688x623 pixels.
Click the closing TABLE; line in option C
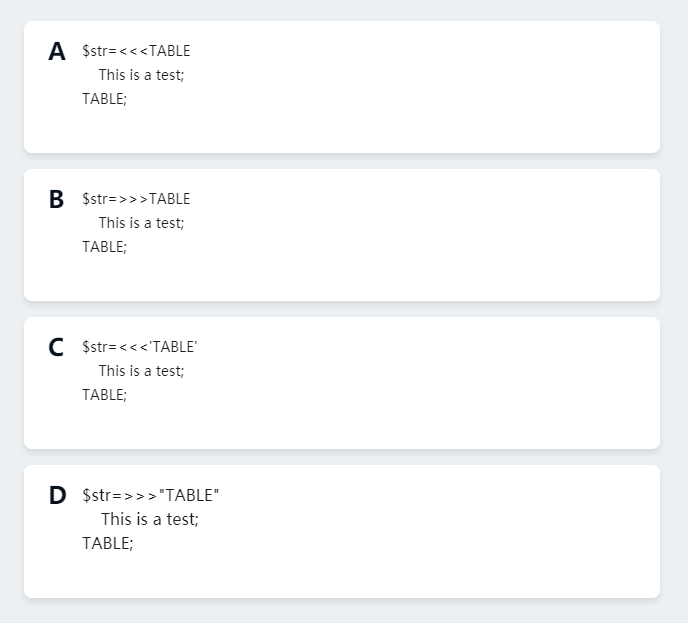(105, 395)
